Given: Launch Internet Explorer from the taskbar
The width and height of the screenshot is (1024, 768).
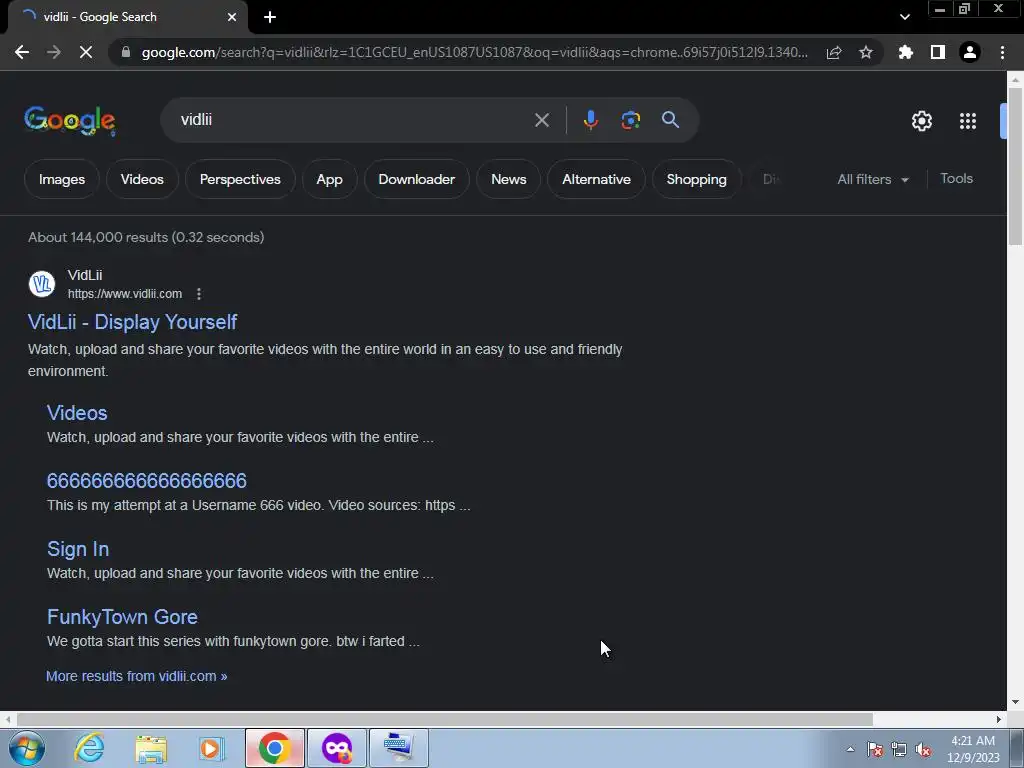Looking at the screenshot, I should tap(89, 748).
